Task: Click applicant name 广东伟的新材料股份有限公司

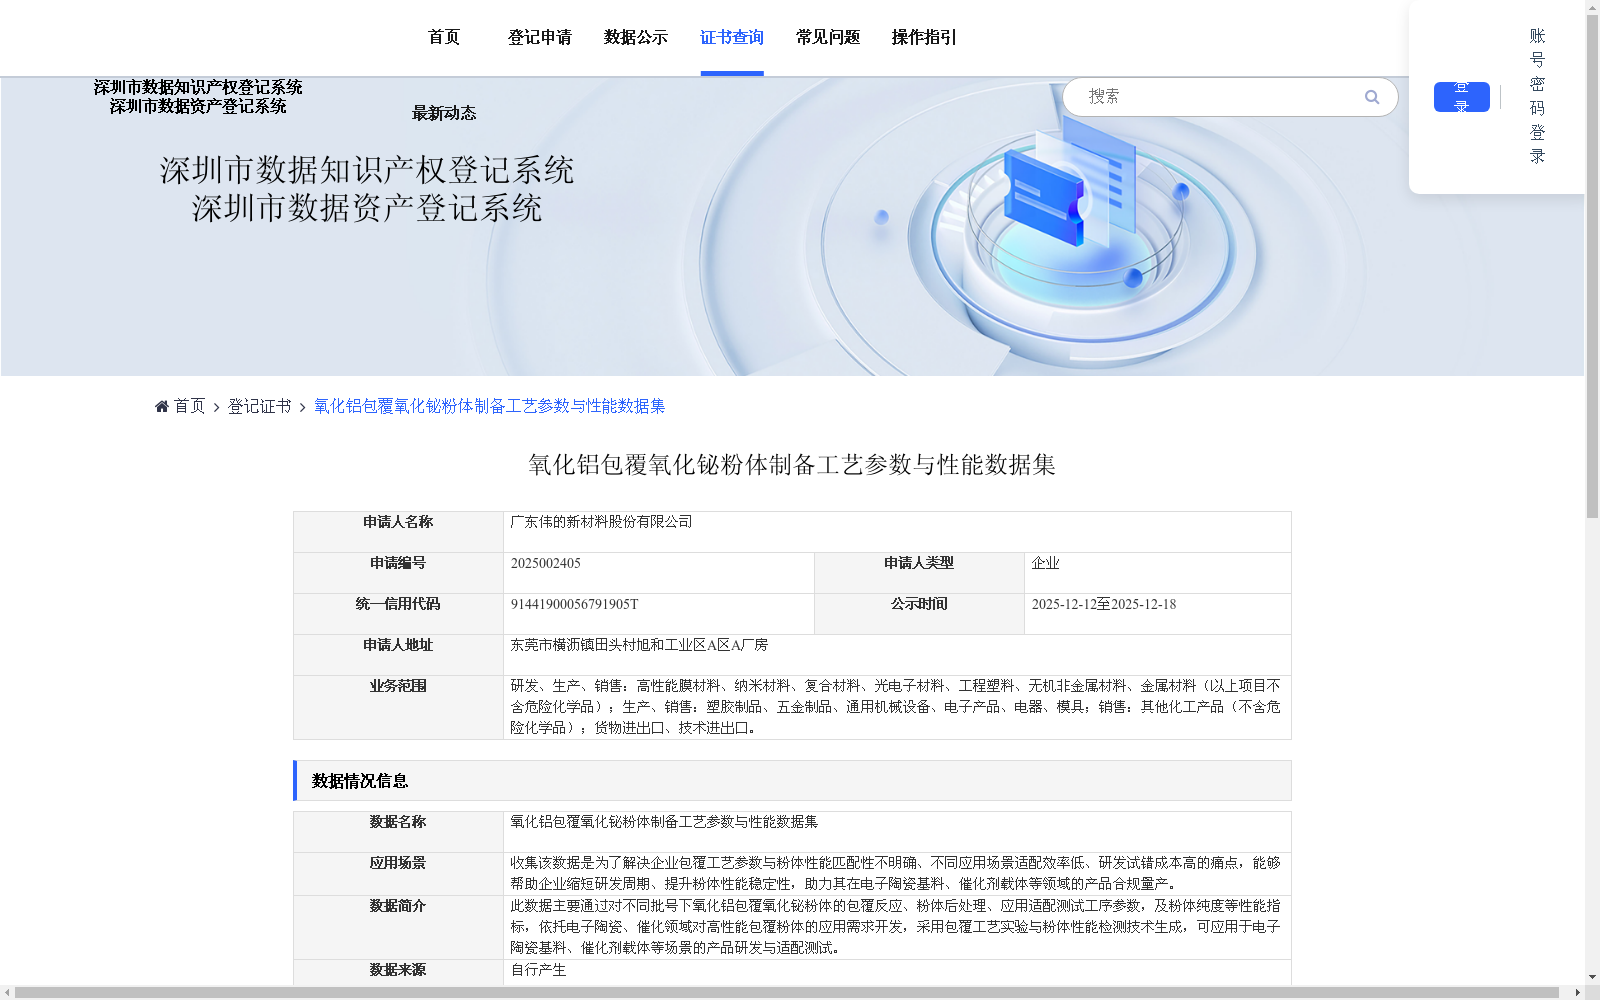Action: click(x=601, y=522)
